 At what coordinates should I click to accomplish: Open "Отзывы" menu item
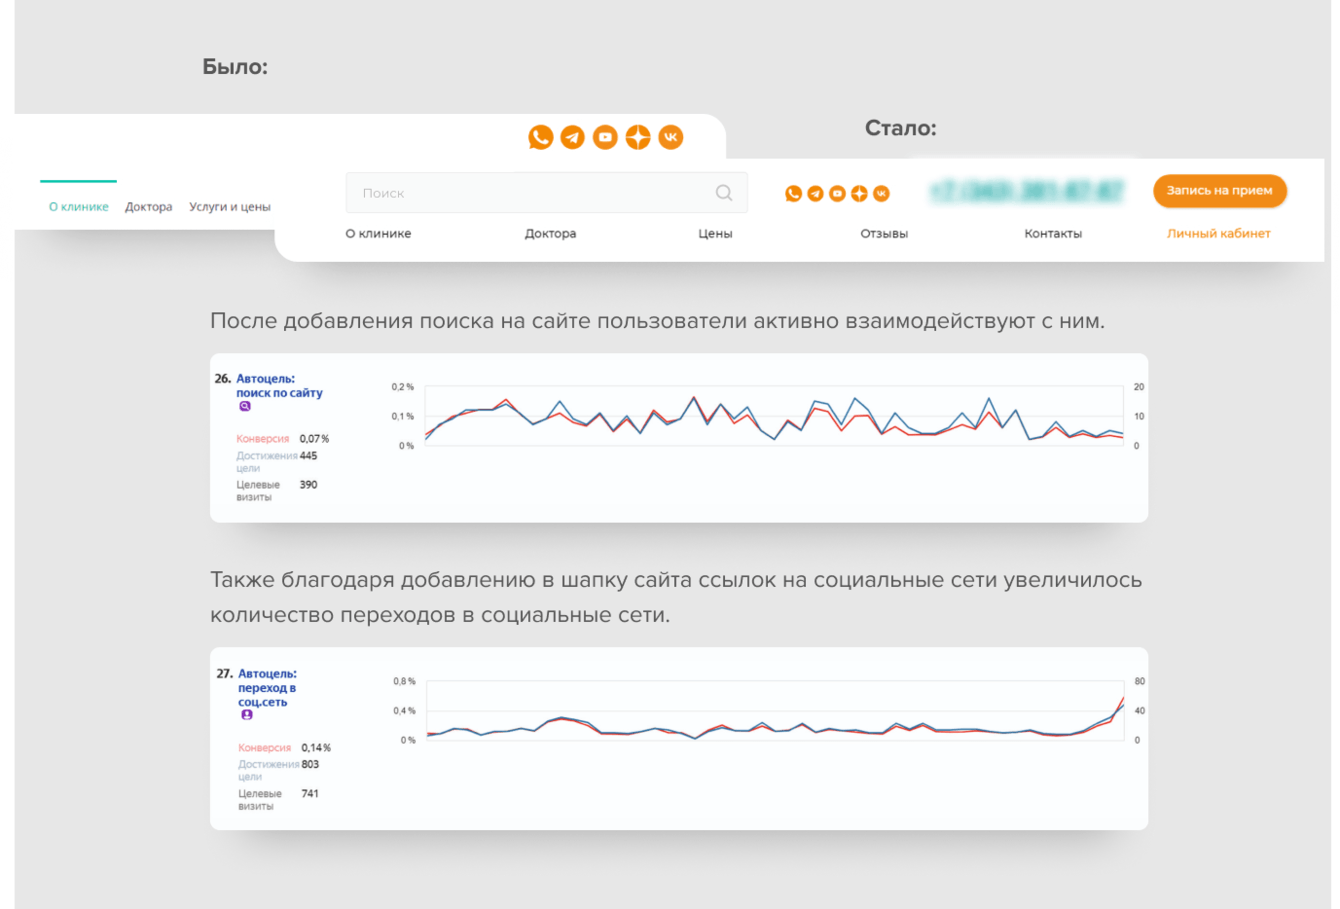pos(884,234)
